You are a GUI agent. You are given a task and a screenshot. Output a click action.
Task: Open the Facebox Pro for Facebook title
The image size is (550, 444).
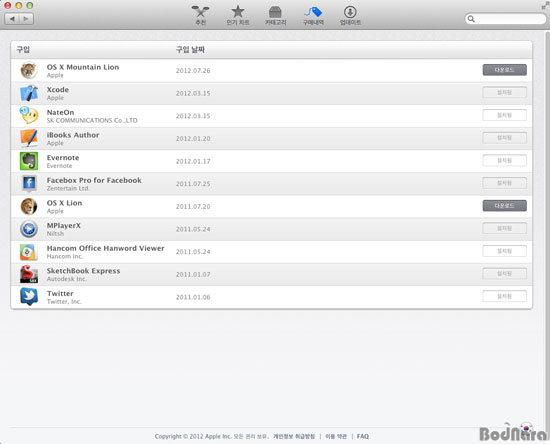pyautogui.click(x=94, y=180)
